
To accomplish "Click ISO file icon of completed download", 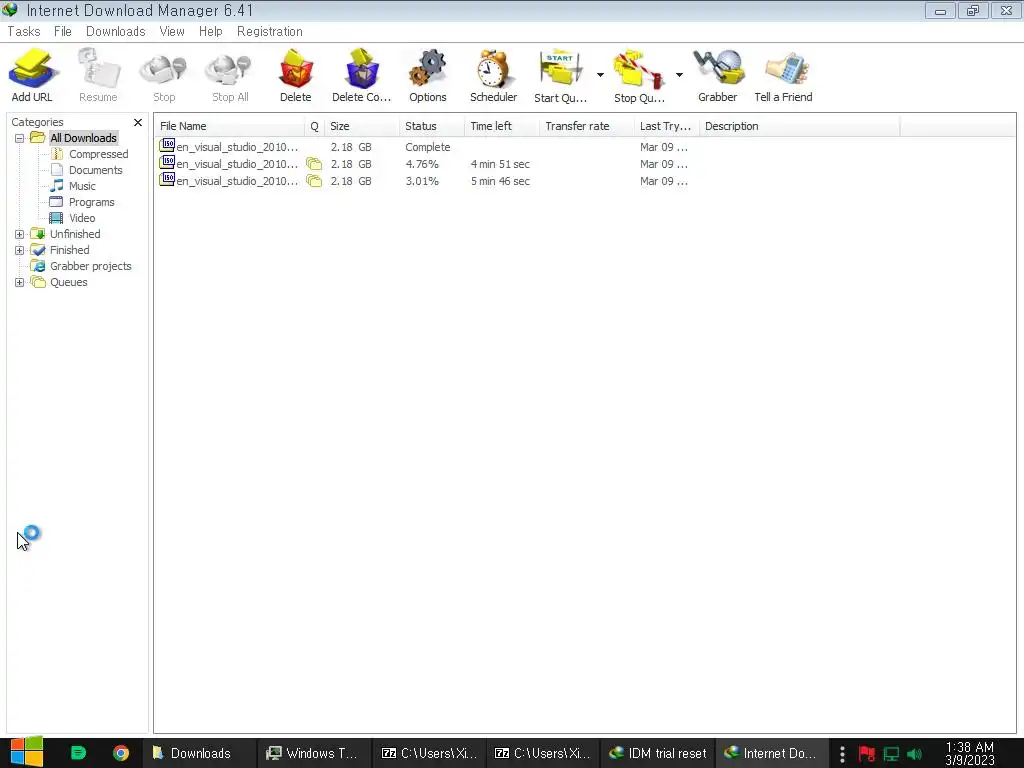I will click(x=167, y=146).
